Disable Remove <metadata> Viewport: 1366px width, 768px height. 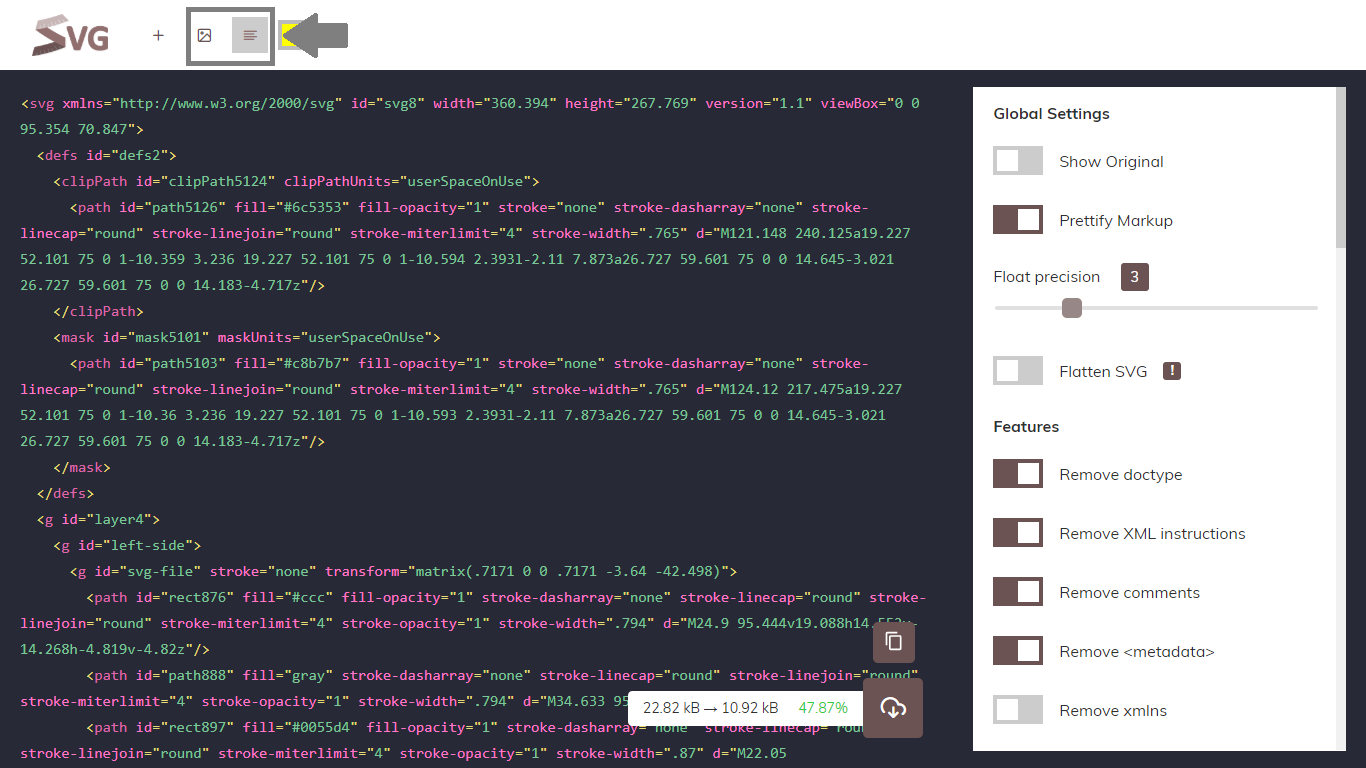click(x=1017, y=651)
